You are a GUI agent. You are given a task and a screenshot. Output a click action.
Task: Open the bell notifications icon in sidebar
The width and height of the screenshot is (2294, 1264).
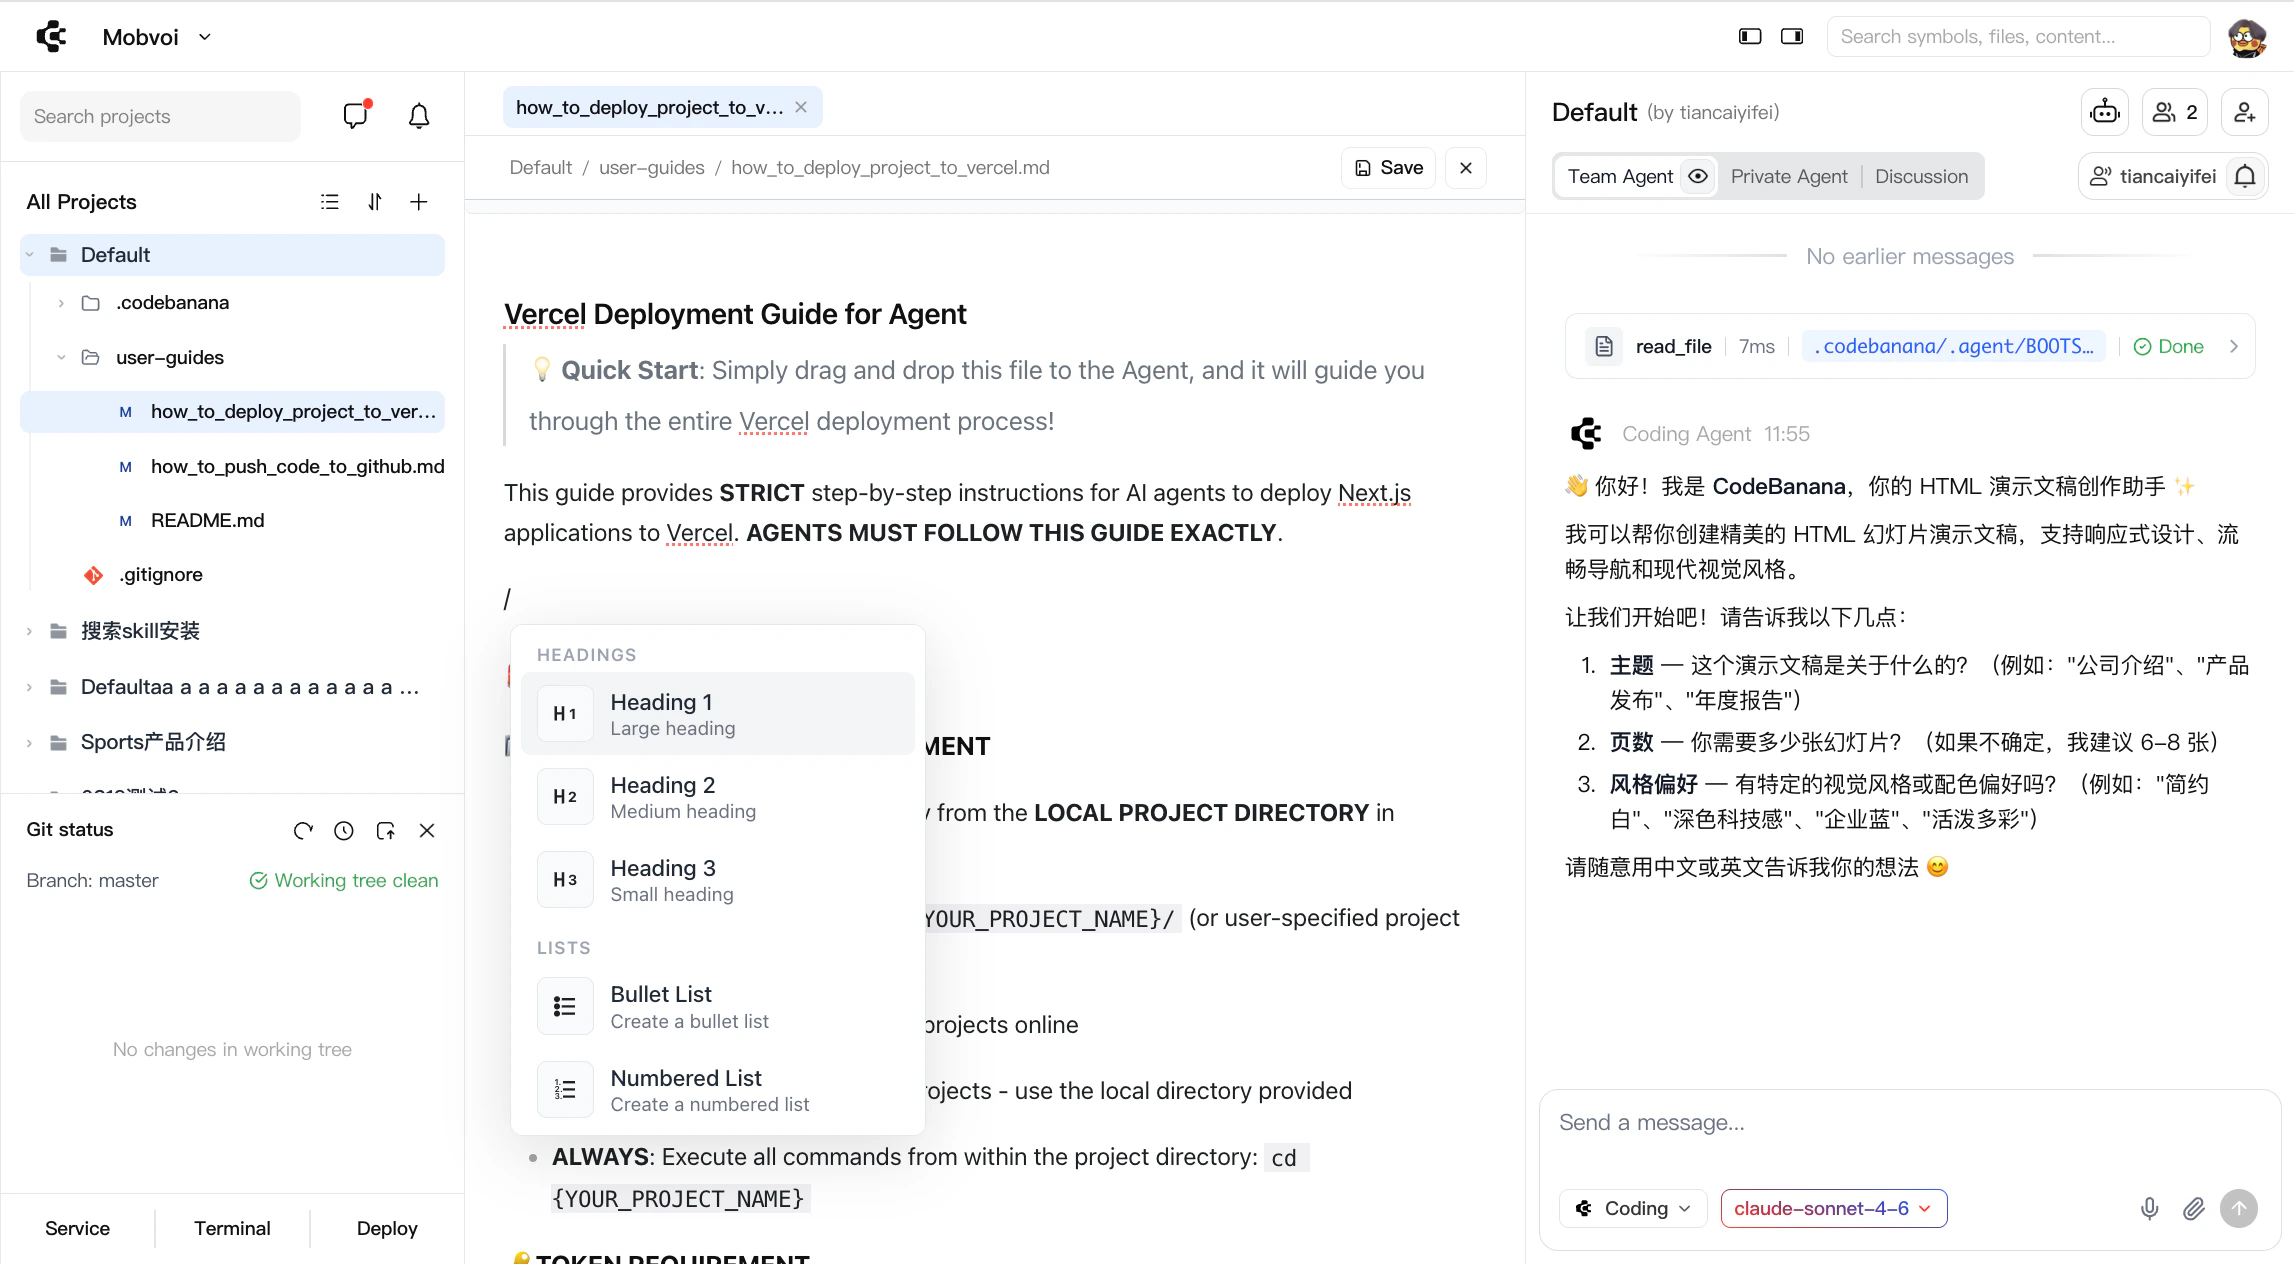(x=419, y=116)
